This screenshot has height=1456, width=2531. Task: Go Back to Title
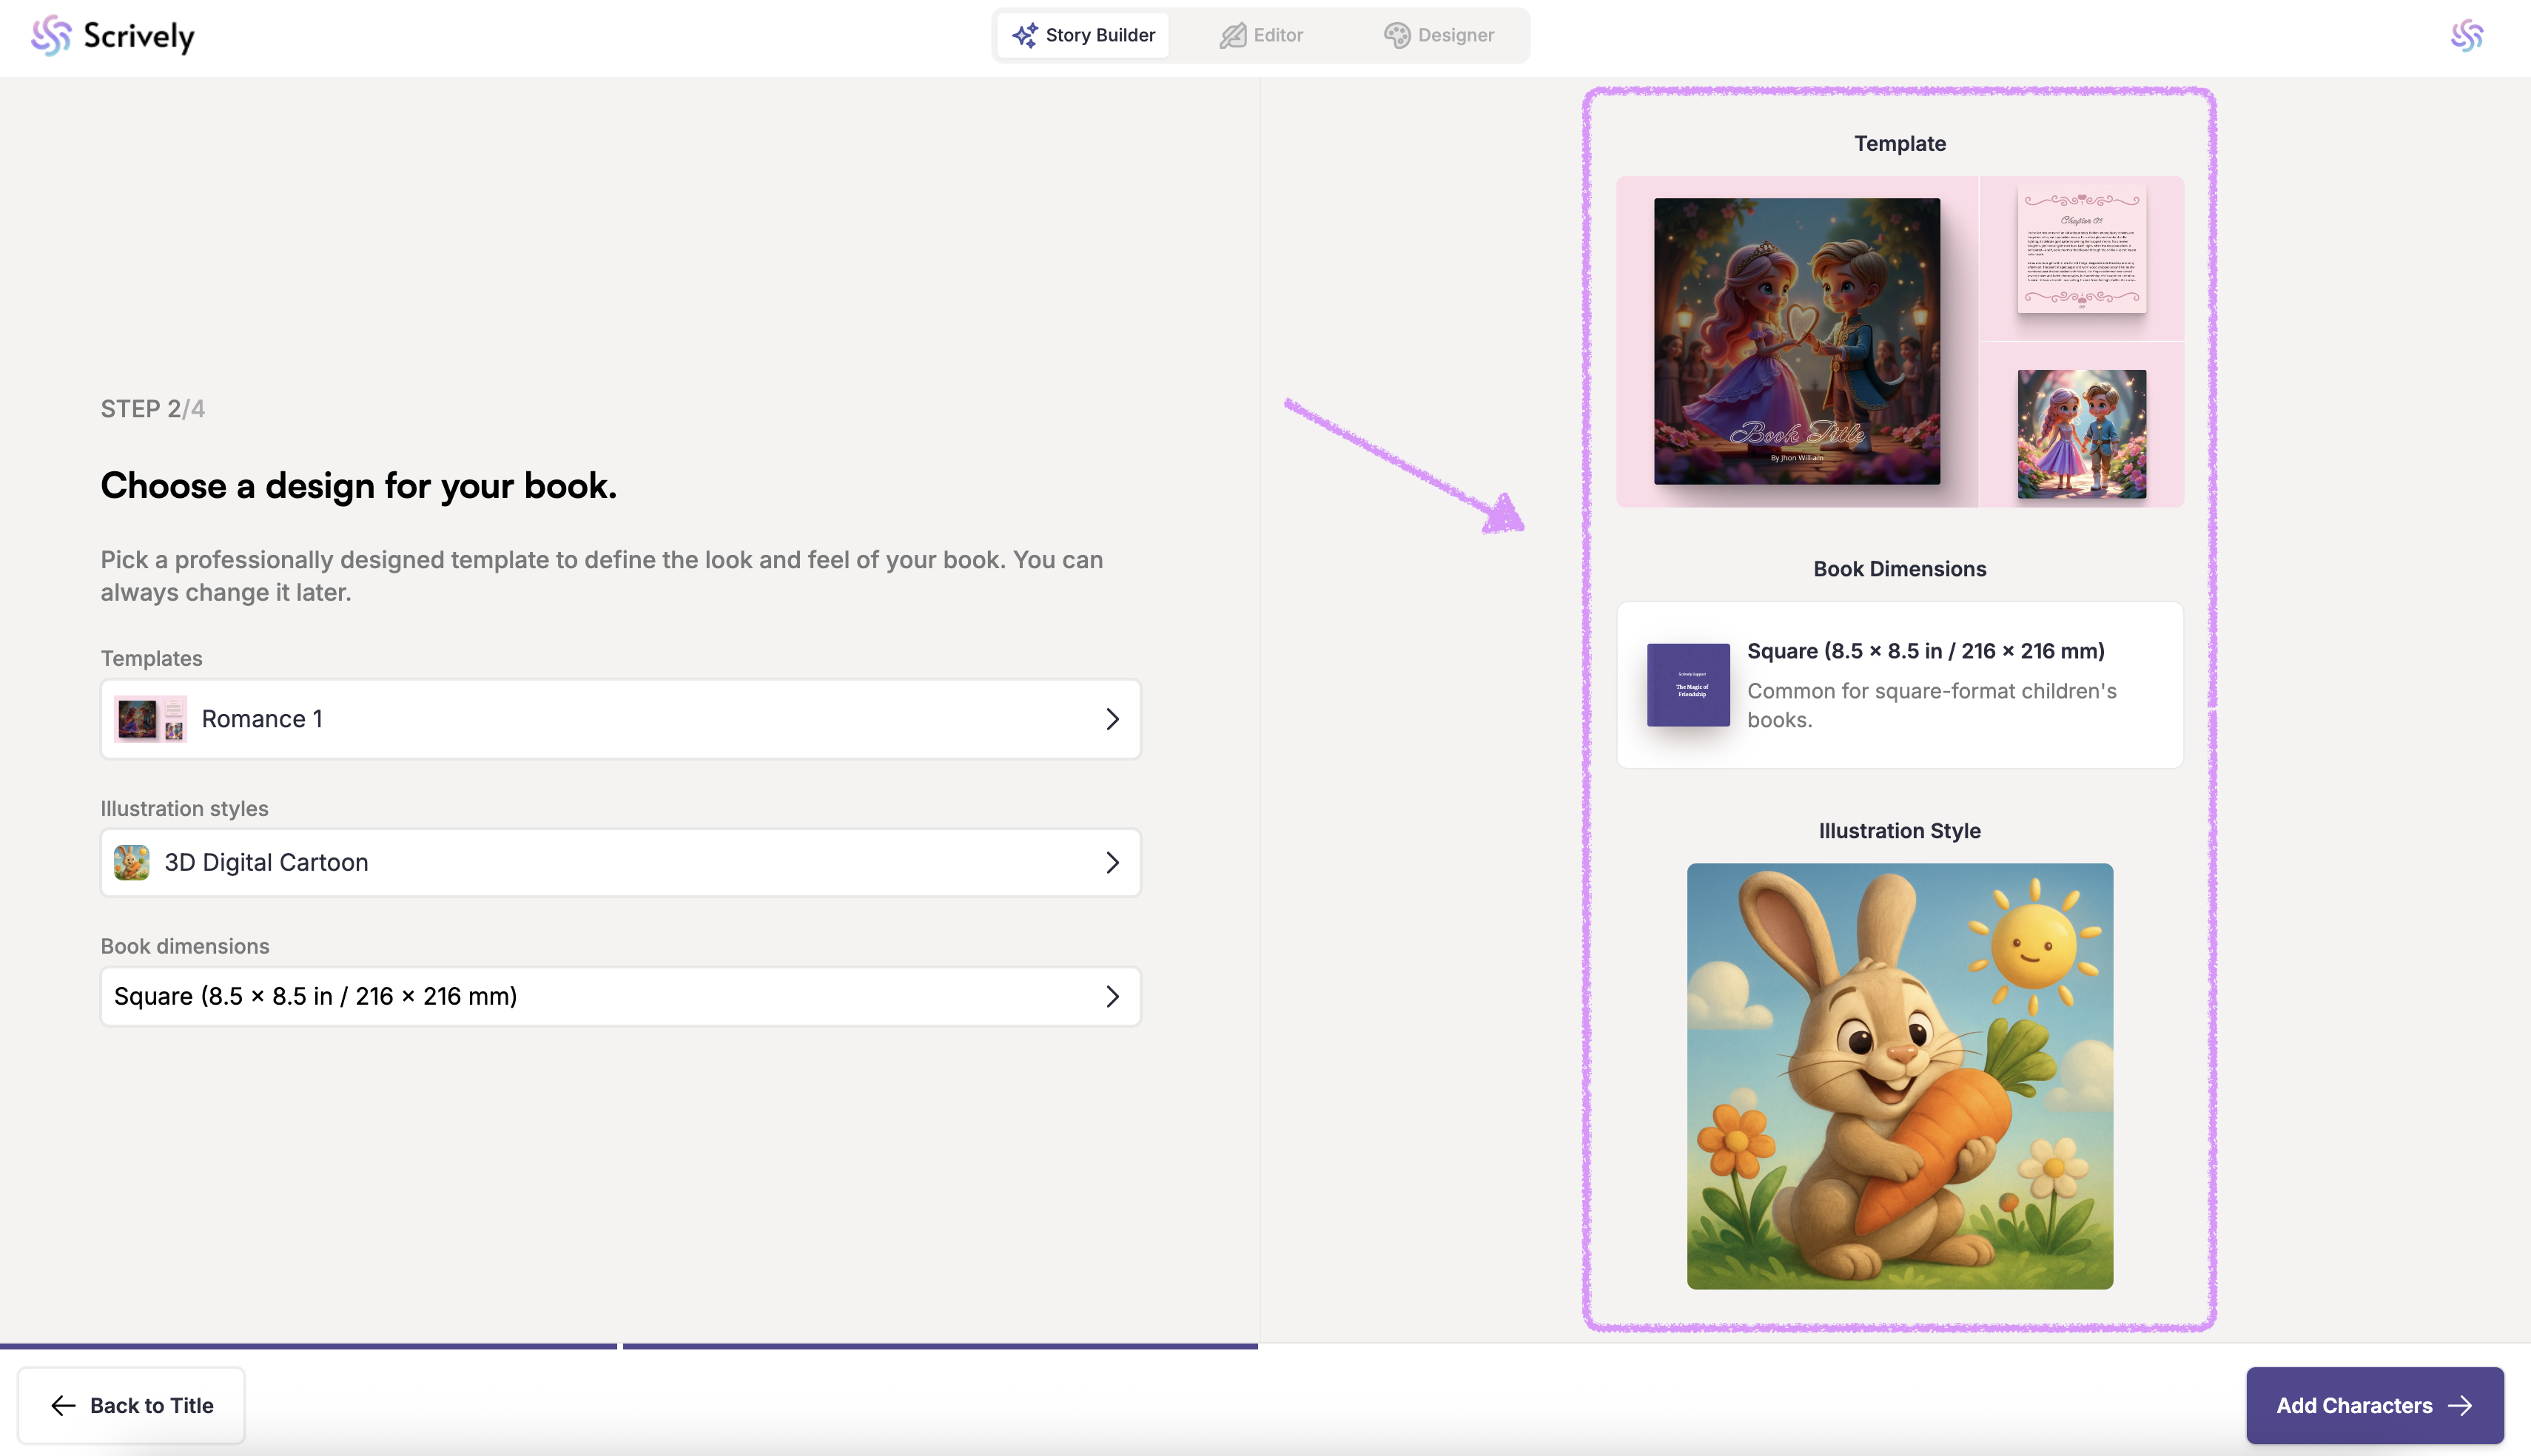(x=131, y=1405)
